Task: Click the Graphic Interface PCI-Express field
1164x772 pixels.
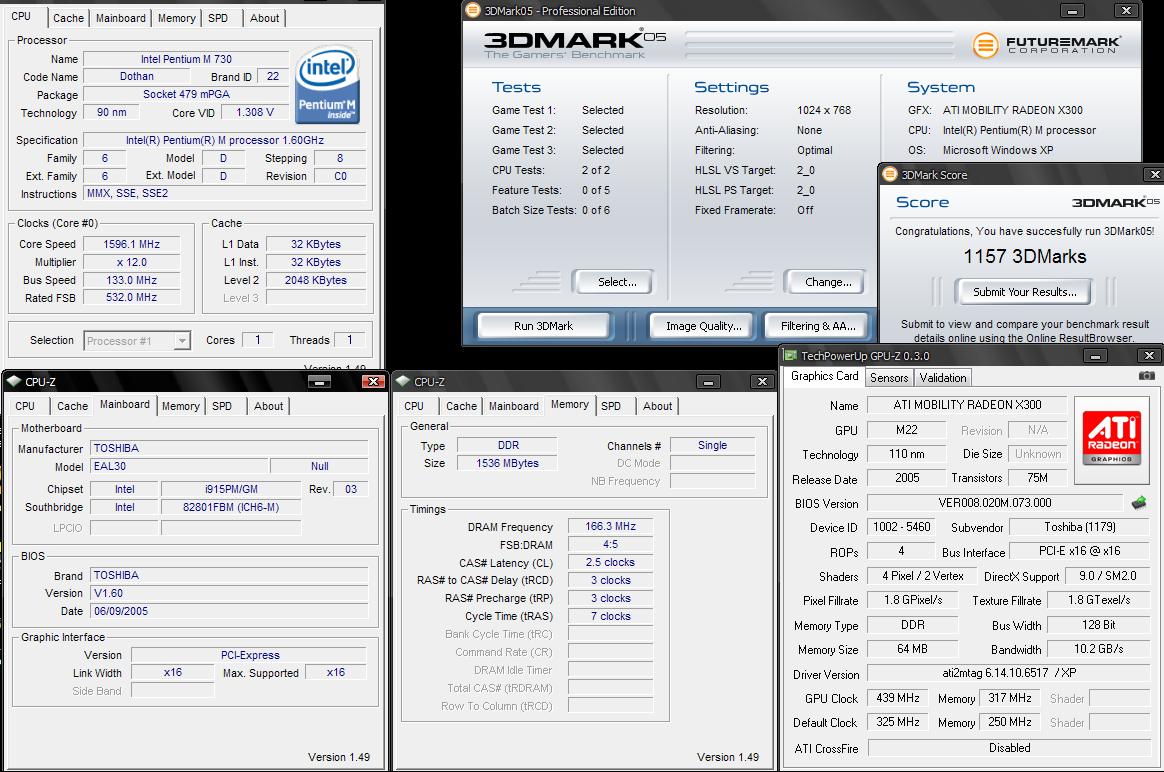Action: click(249, 655)
